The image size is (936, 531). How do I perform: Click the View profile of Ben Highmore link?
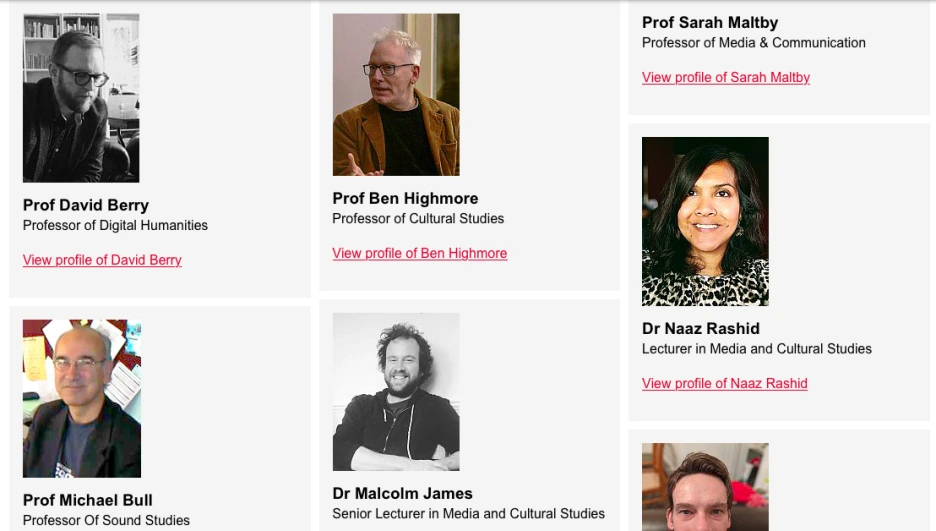419,253
